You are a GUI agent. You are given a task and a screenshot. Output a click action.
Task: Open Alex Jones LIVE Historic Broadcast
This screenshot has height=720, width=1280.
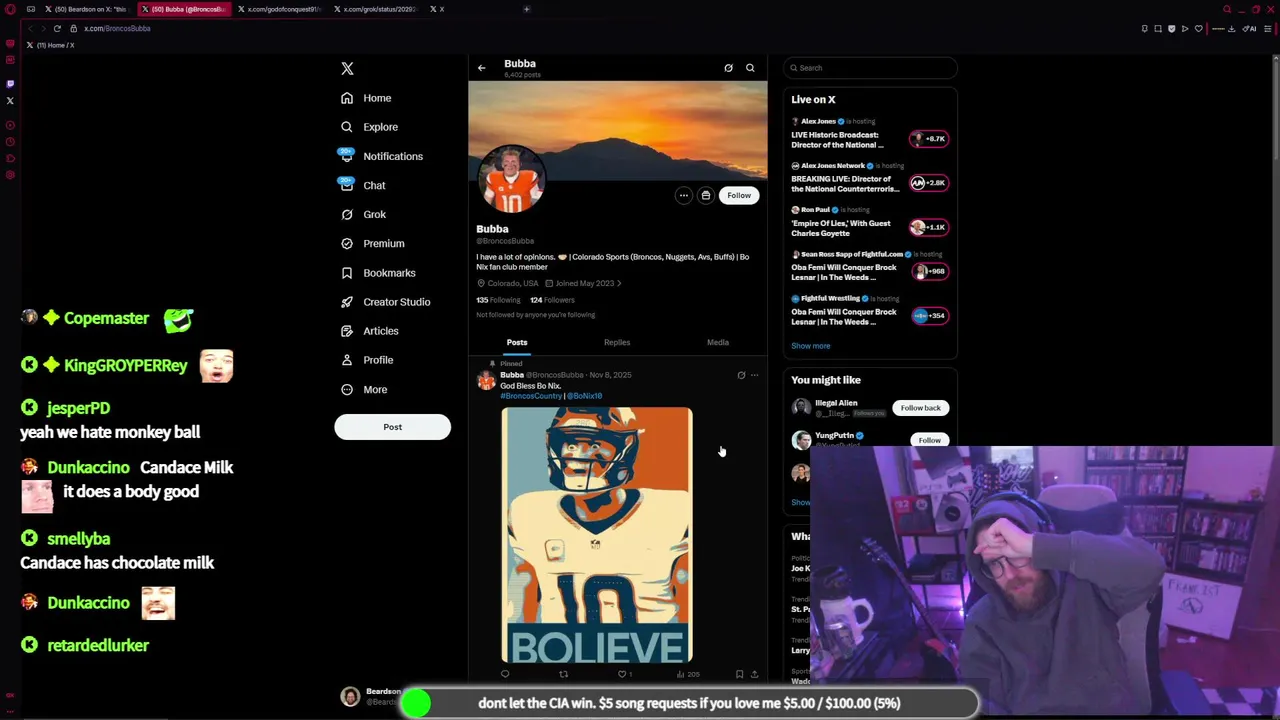pyautogui.click(x=870, y=133)
